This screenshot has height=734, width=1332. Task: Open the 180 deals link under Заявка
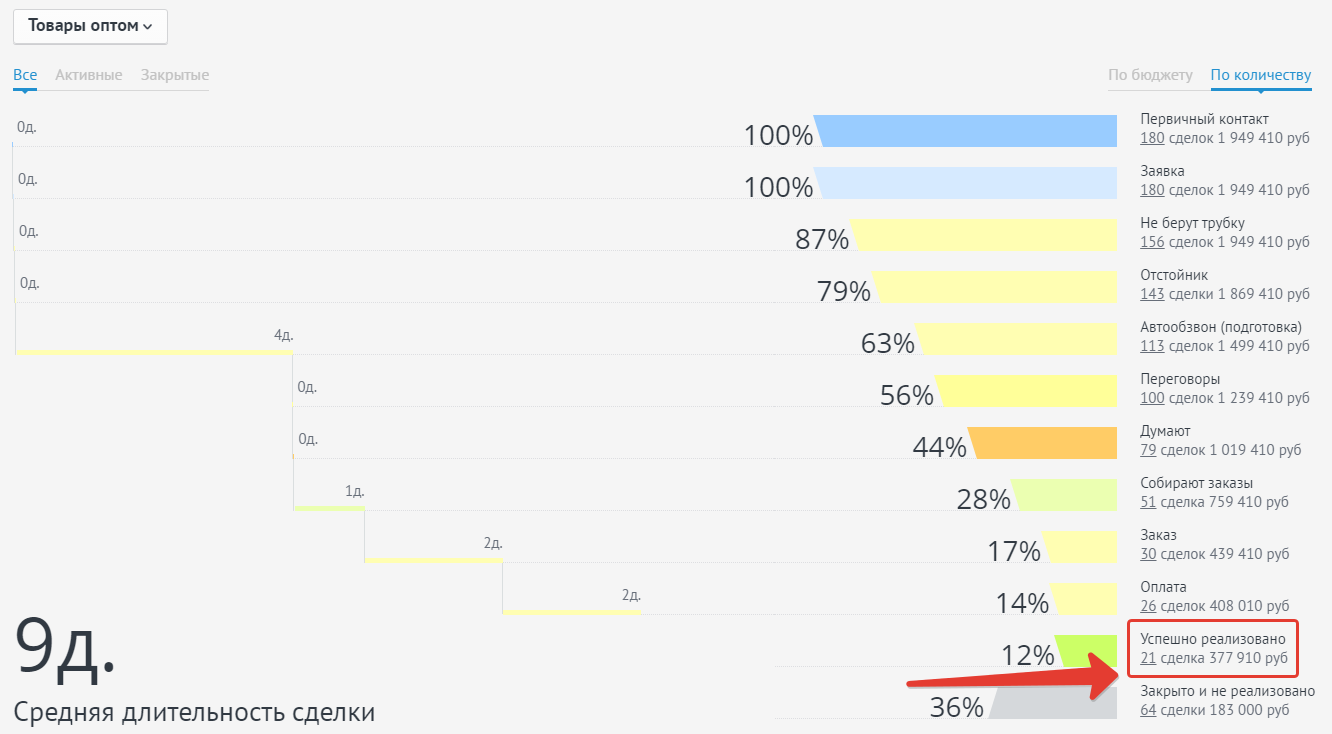click(x=1152, y=190)
